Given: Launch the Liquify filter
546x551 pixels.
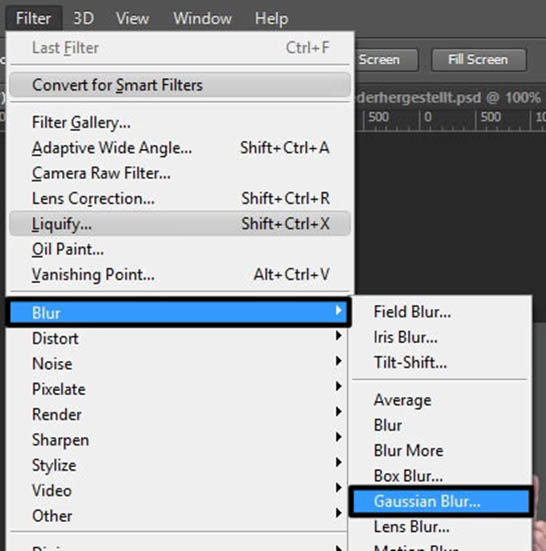Looking at the screenshot, I should 180,224.
